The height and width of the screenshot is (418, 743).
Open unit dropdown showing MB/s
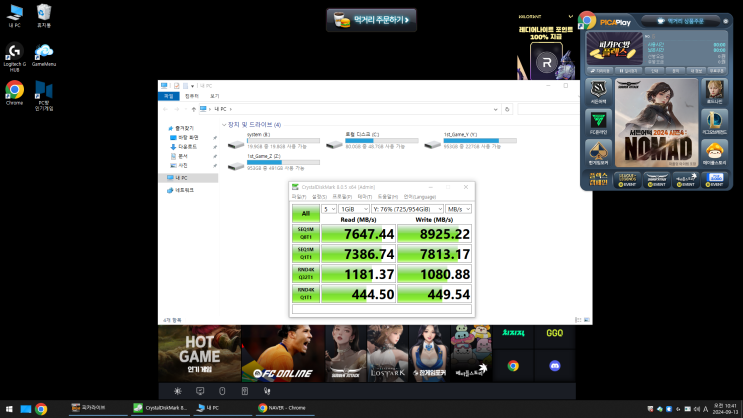tap(458, 209)
